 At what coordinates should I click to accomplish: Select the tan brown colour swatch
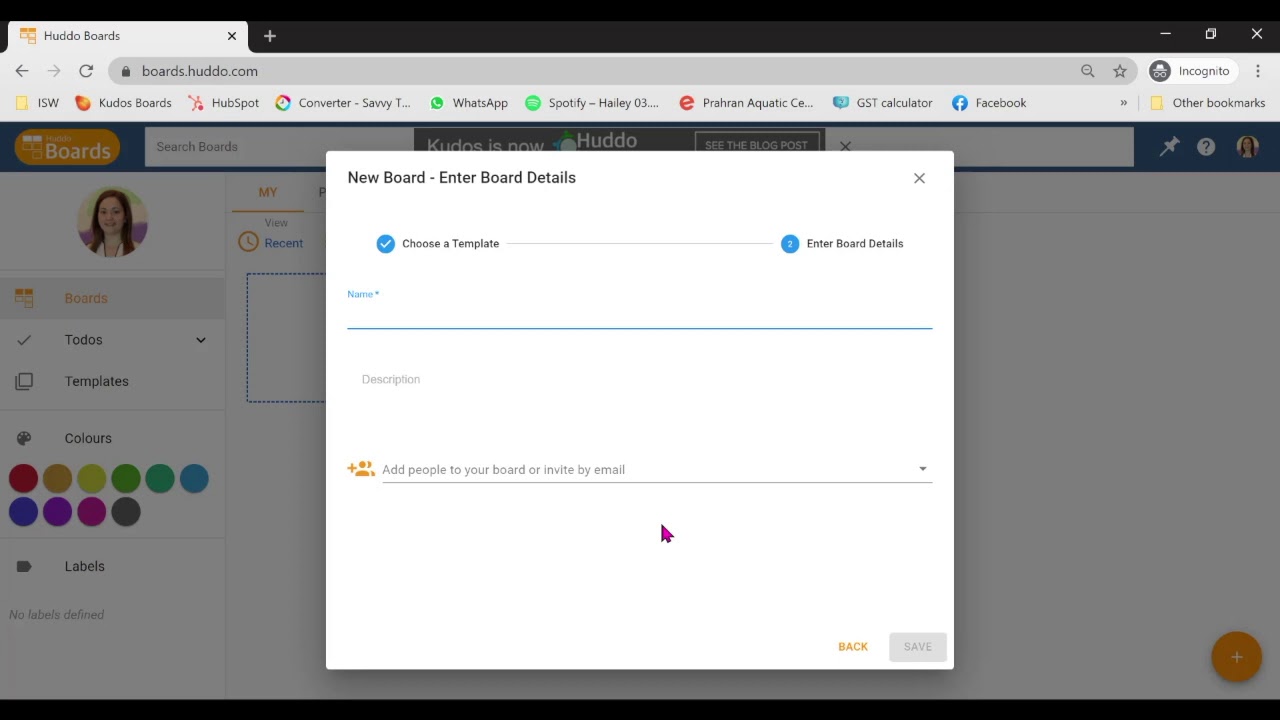tap(57, 478)
